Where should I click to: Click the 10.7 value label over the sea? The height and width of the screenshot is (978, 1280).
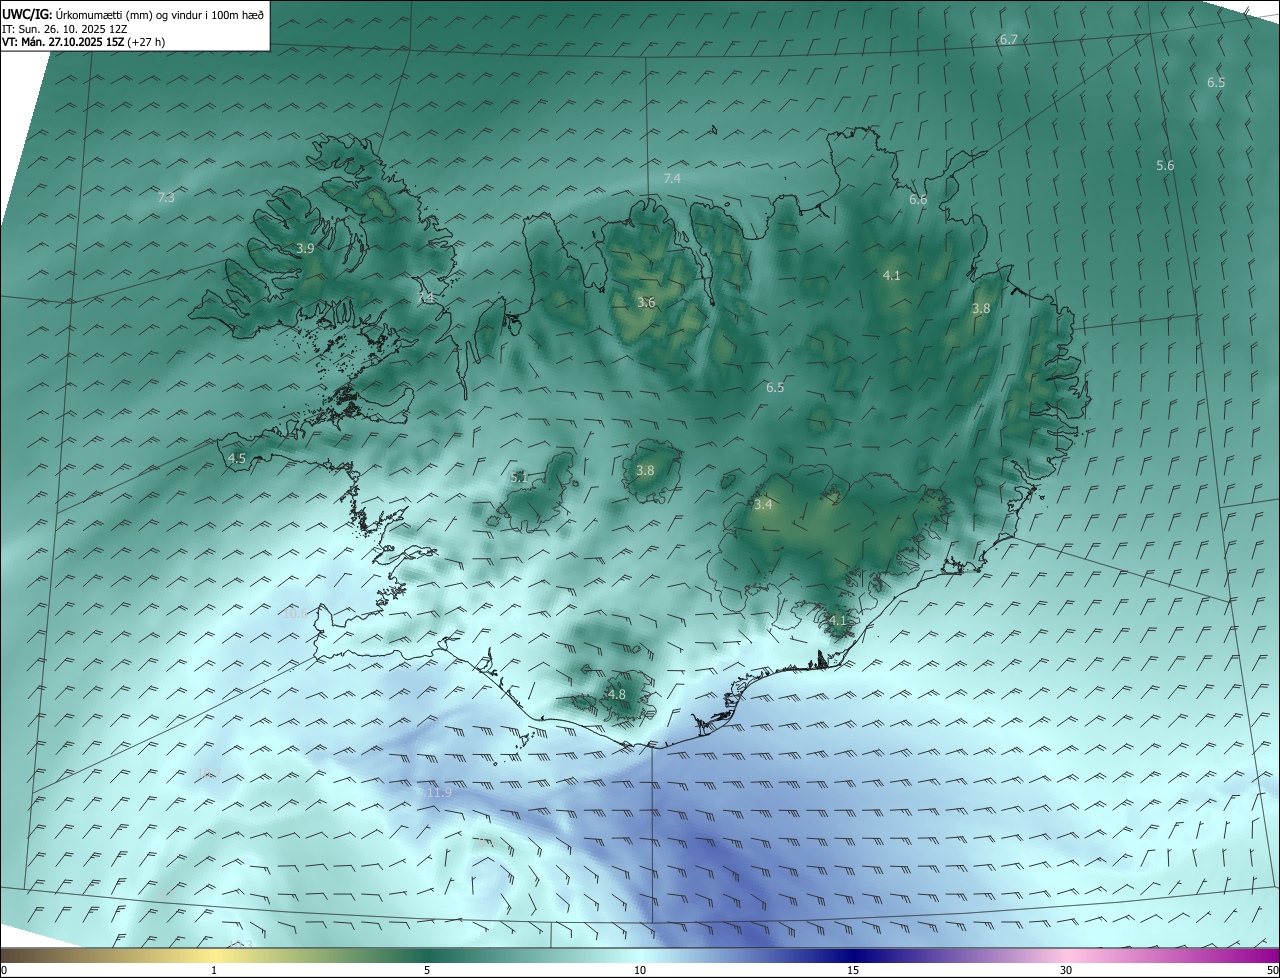(x=208, y=773)
